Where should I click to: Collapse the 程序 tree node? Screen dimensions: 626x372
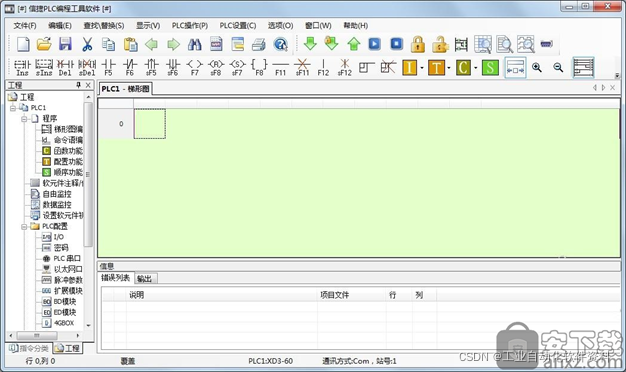(24, 119)
